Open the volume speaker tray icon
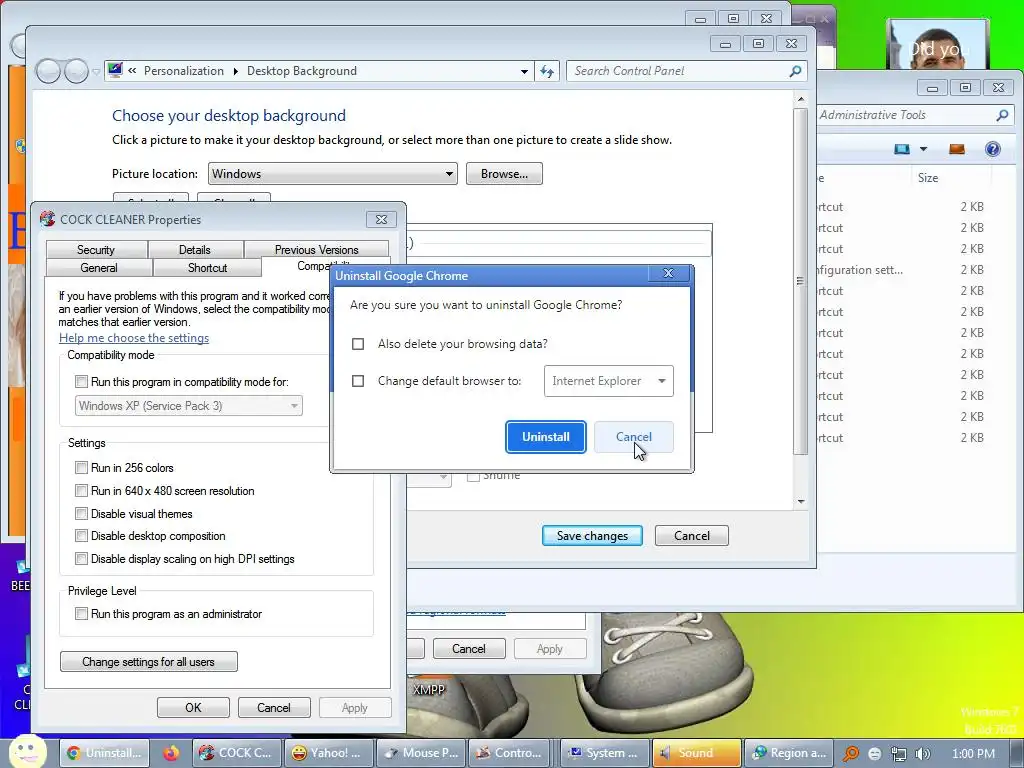The image size is (1024, 768). tap(923, 754)
